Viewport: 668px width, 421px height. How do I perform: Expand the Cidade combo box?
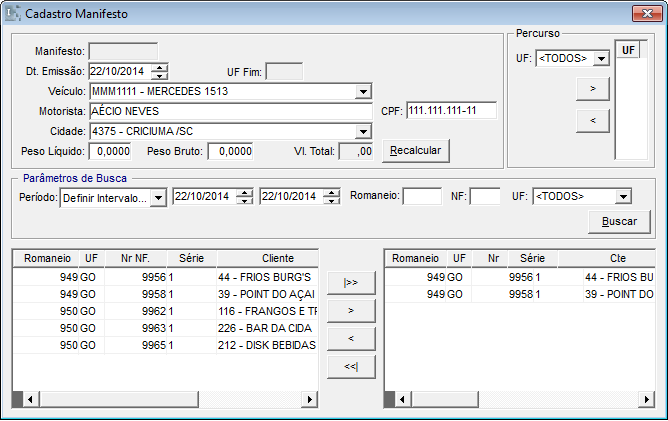pyautogui.click(x=362, y=131)
